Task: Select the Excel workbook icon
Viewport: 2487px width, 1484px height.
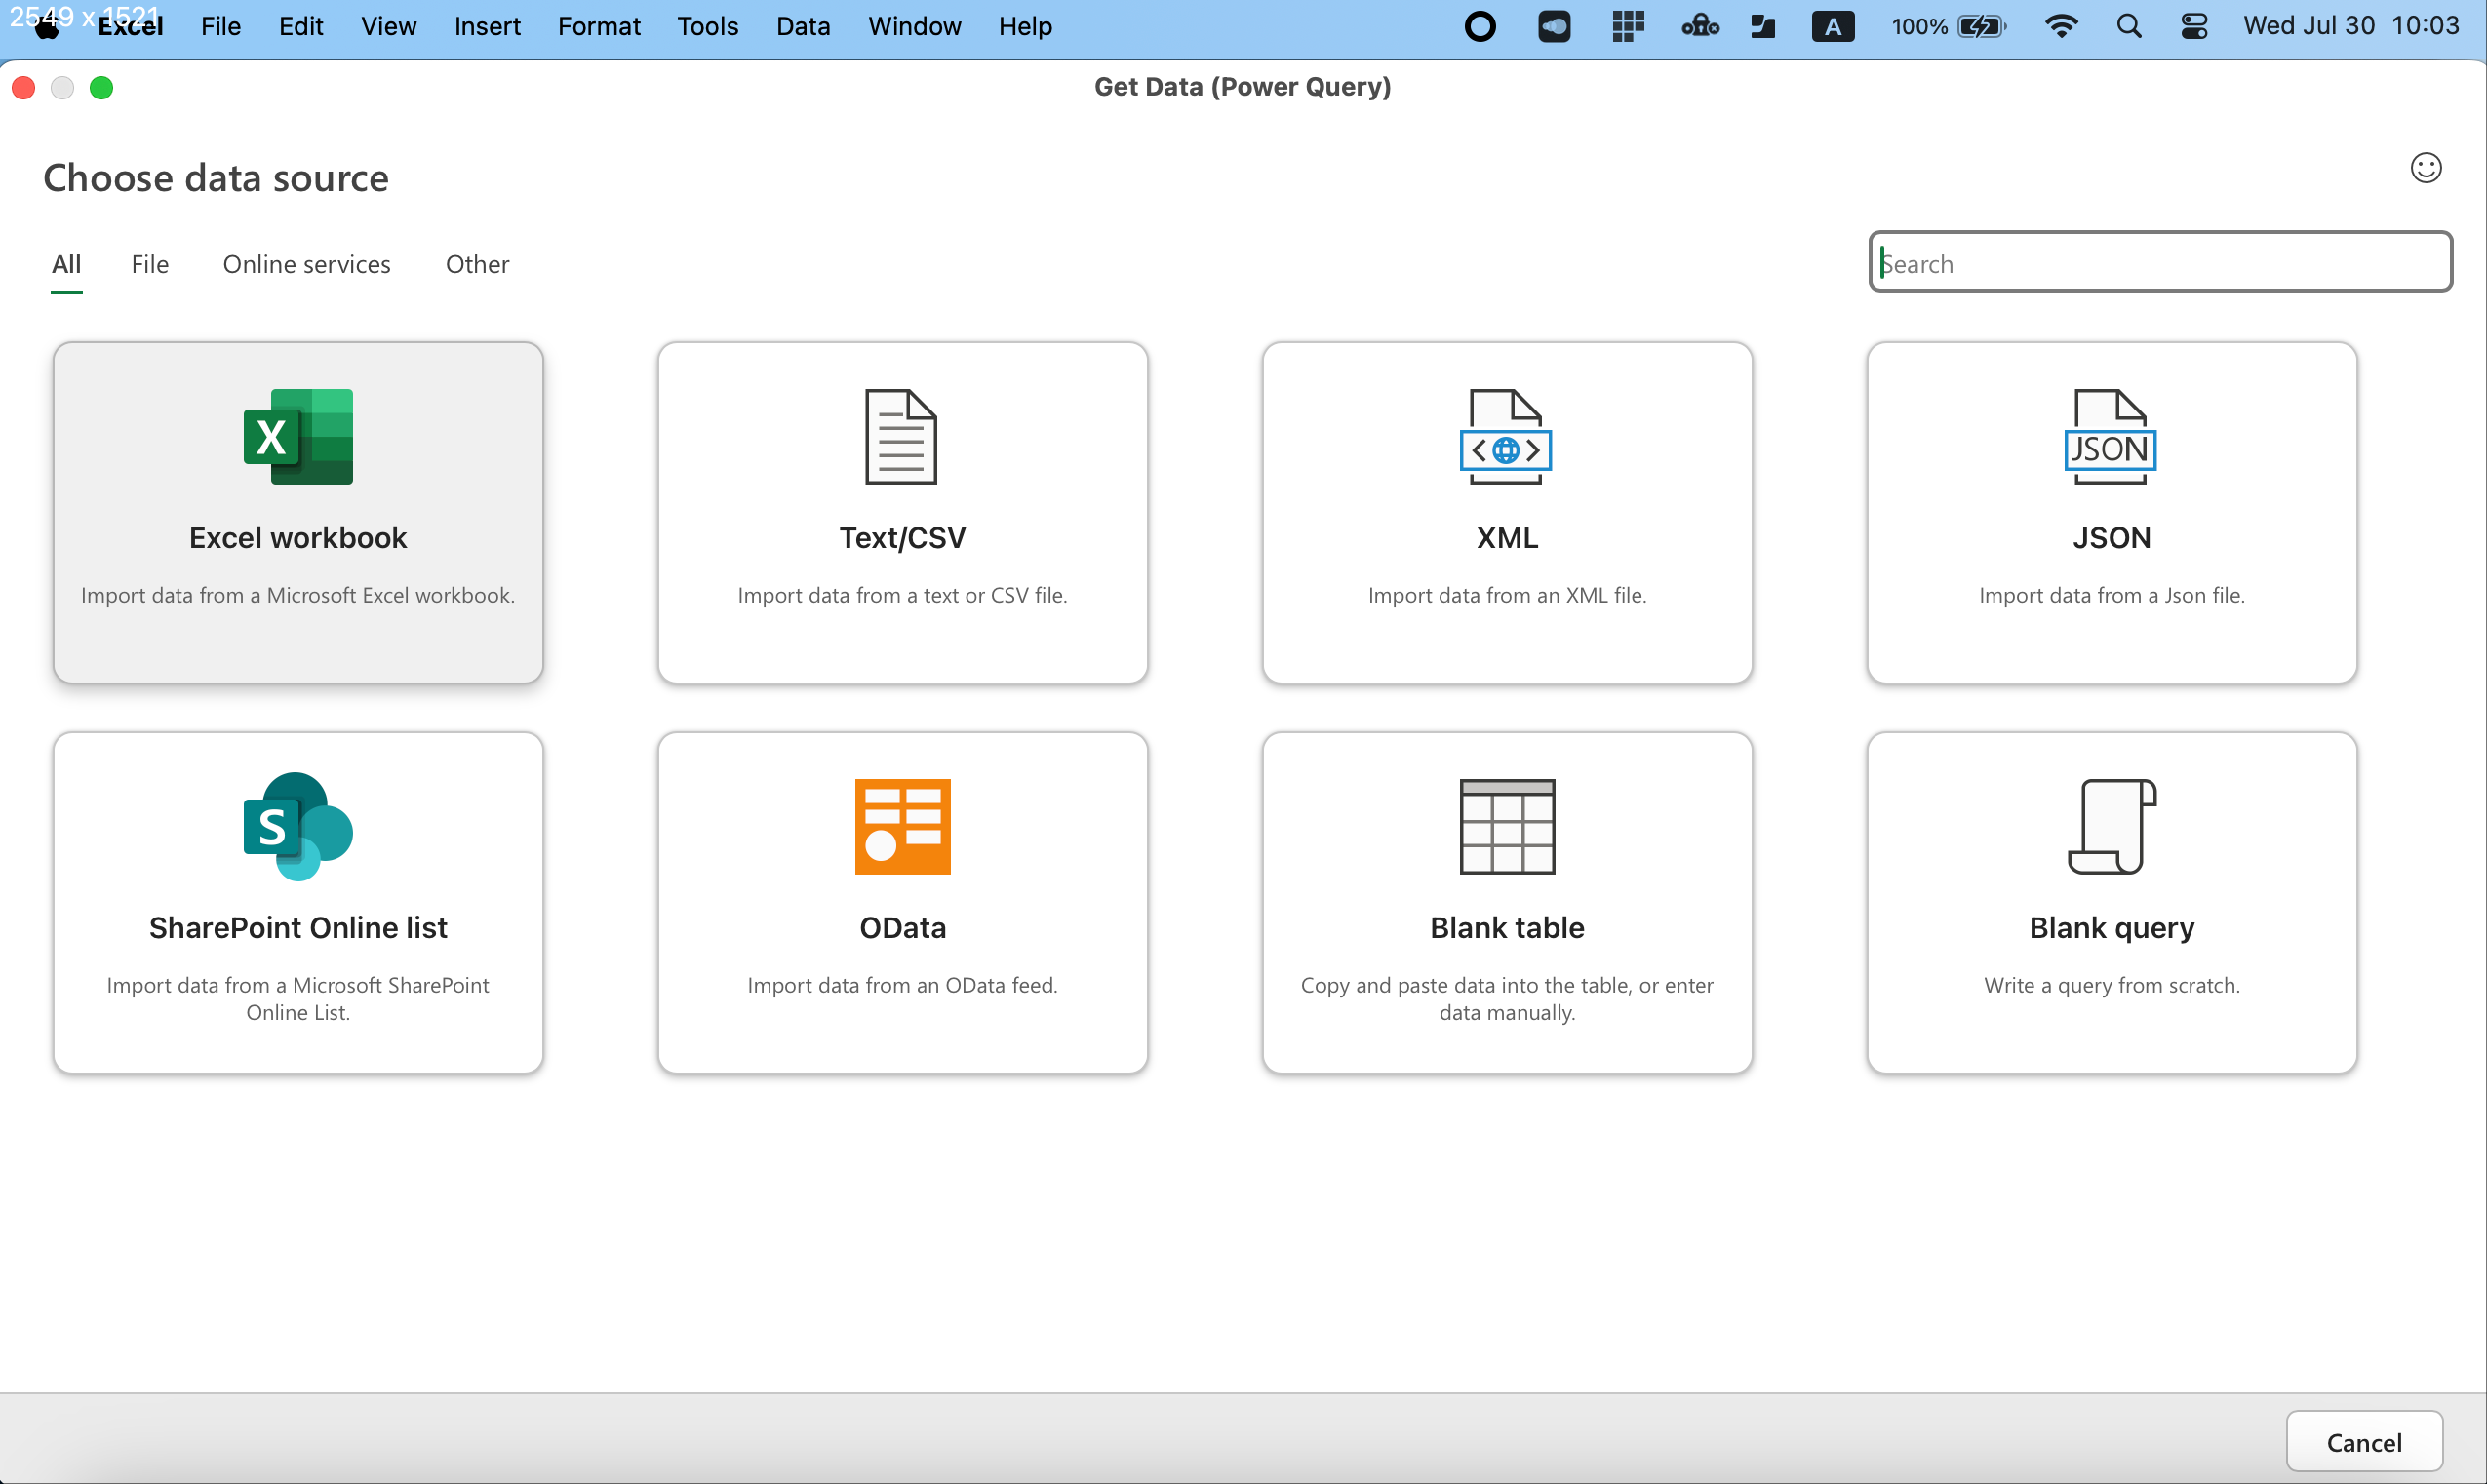Action: (298, 437)
